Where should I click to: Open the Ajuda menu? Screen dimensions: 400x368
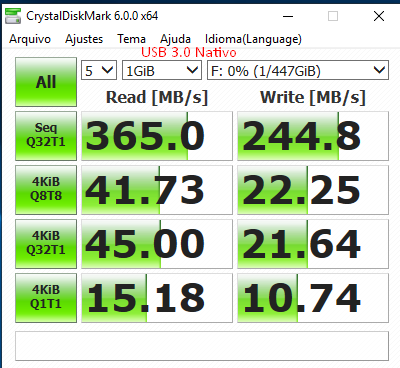coord(175,39)
